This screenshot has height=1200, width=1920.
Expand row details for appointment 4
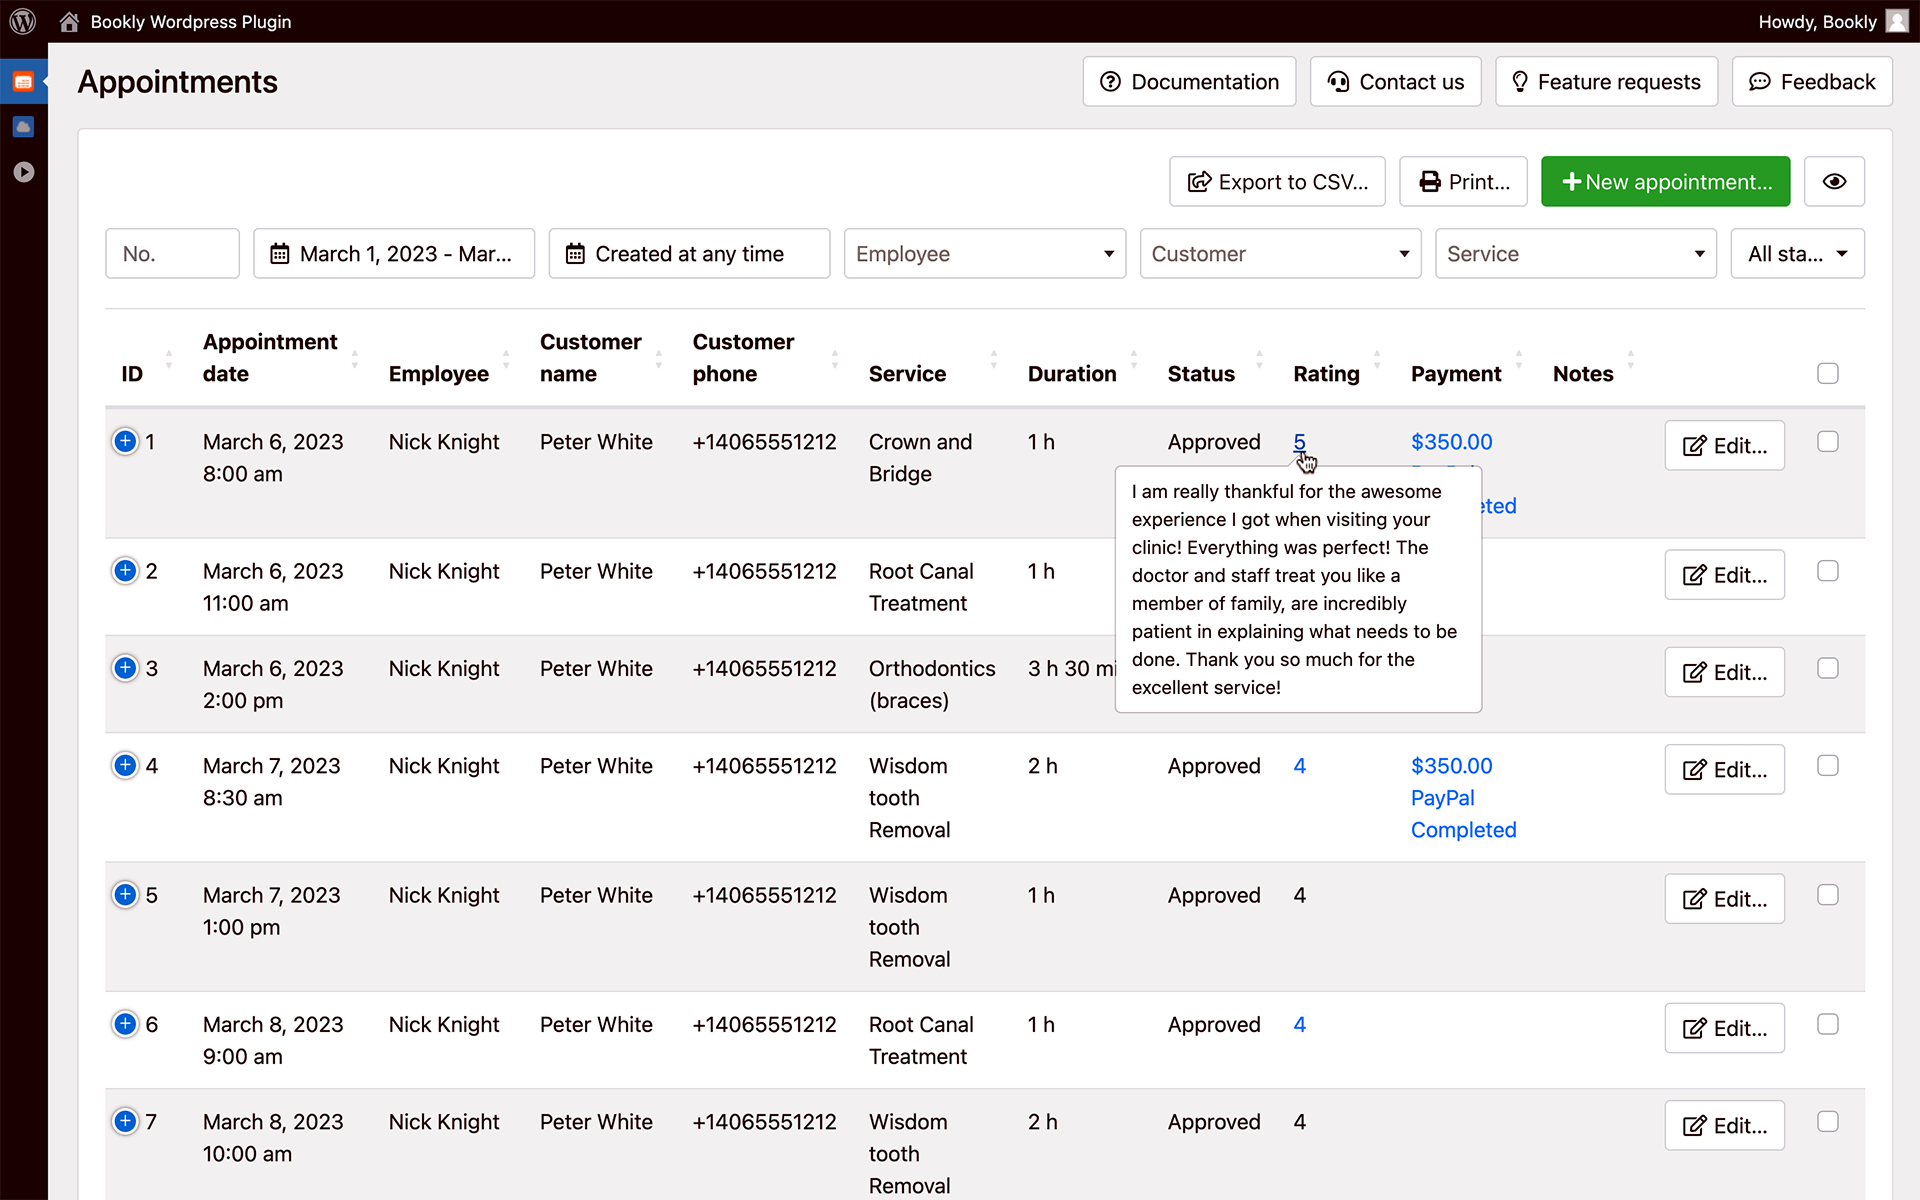[x=125, y=765]
